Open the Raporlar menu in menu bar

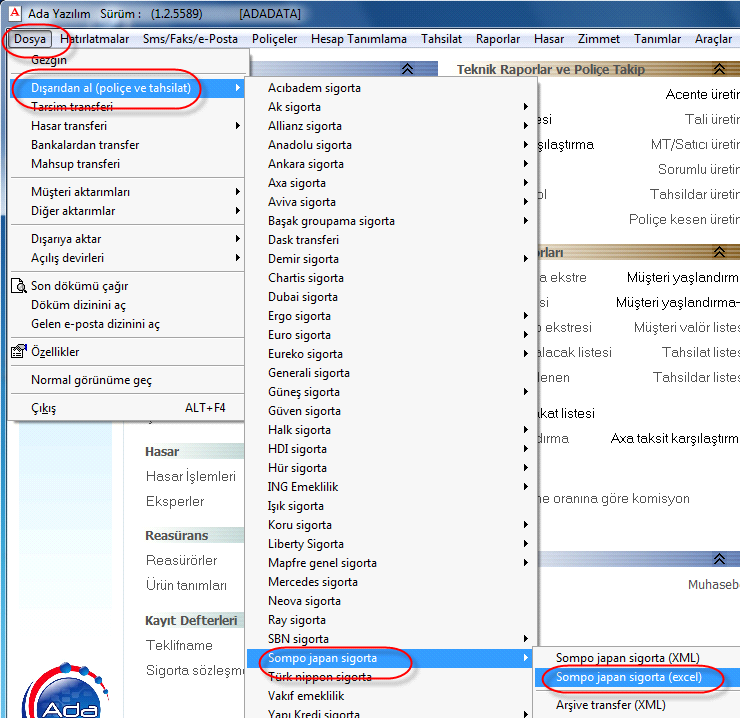tap(498, 39)
